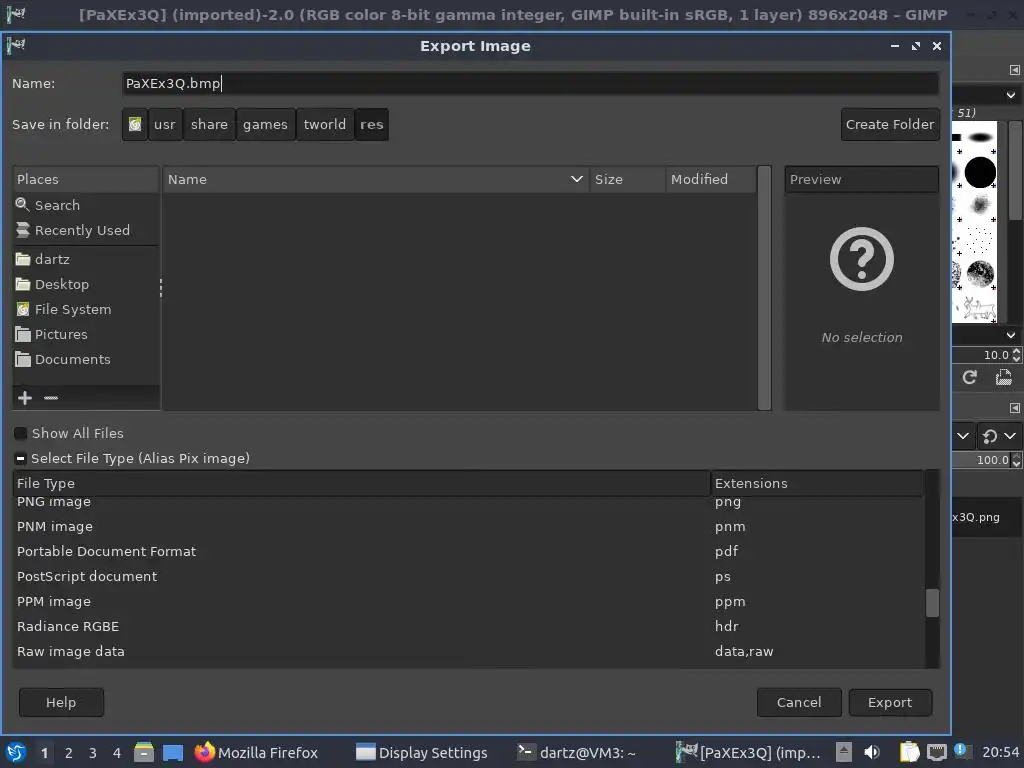
Task: Open the Name column sort dropdown arrow
Action: point(577,179)
